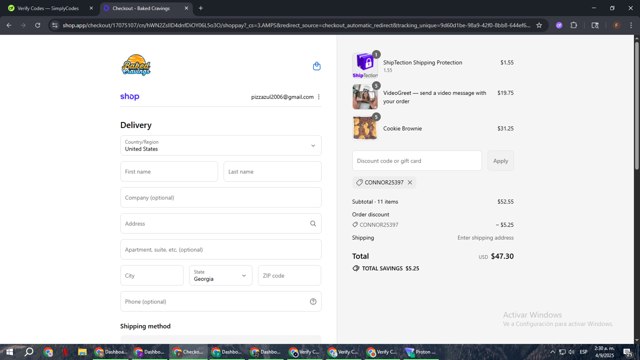This screenshot has height=360, width=640.
Task: Open the State dropdown showing Georgia
Action: click(x=220, y=276)
